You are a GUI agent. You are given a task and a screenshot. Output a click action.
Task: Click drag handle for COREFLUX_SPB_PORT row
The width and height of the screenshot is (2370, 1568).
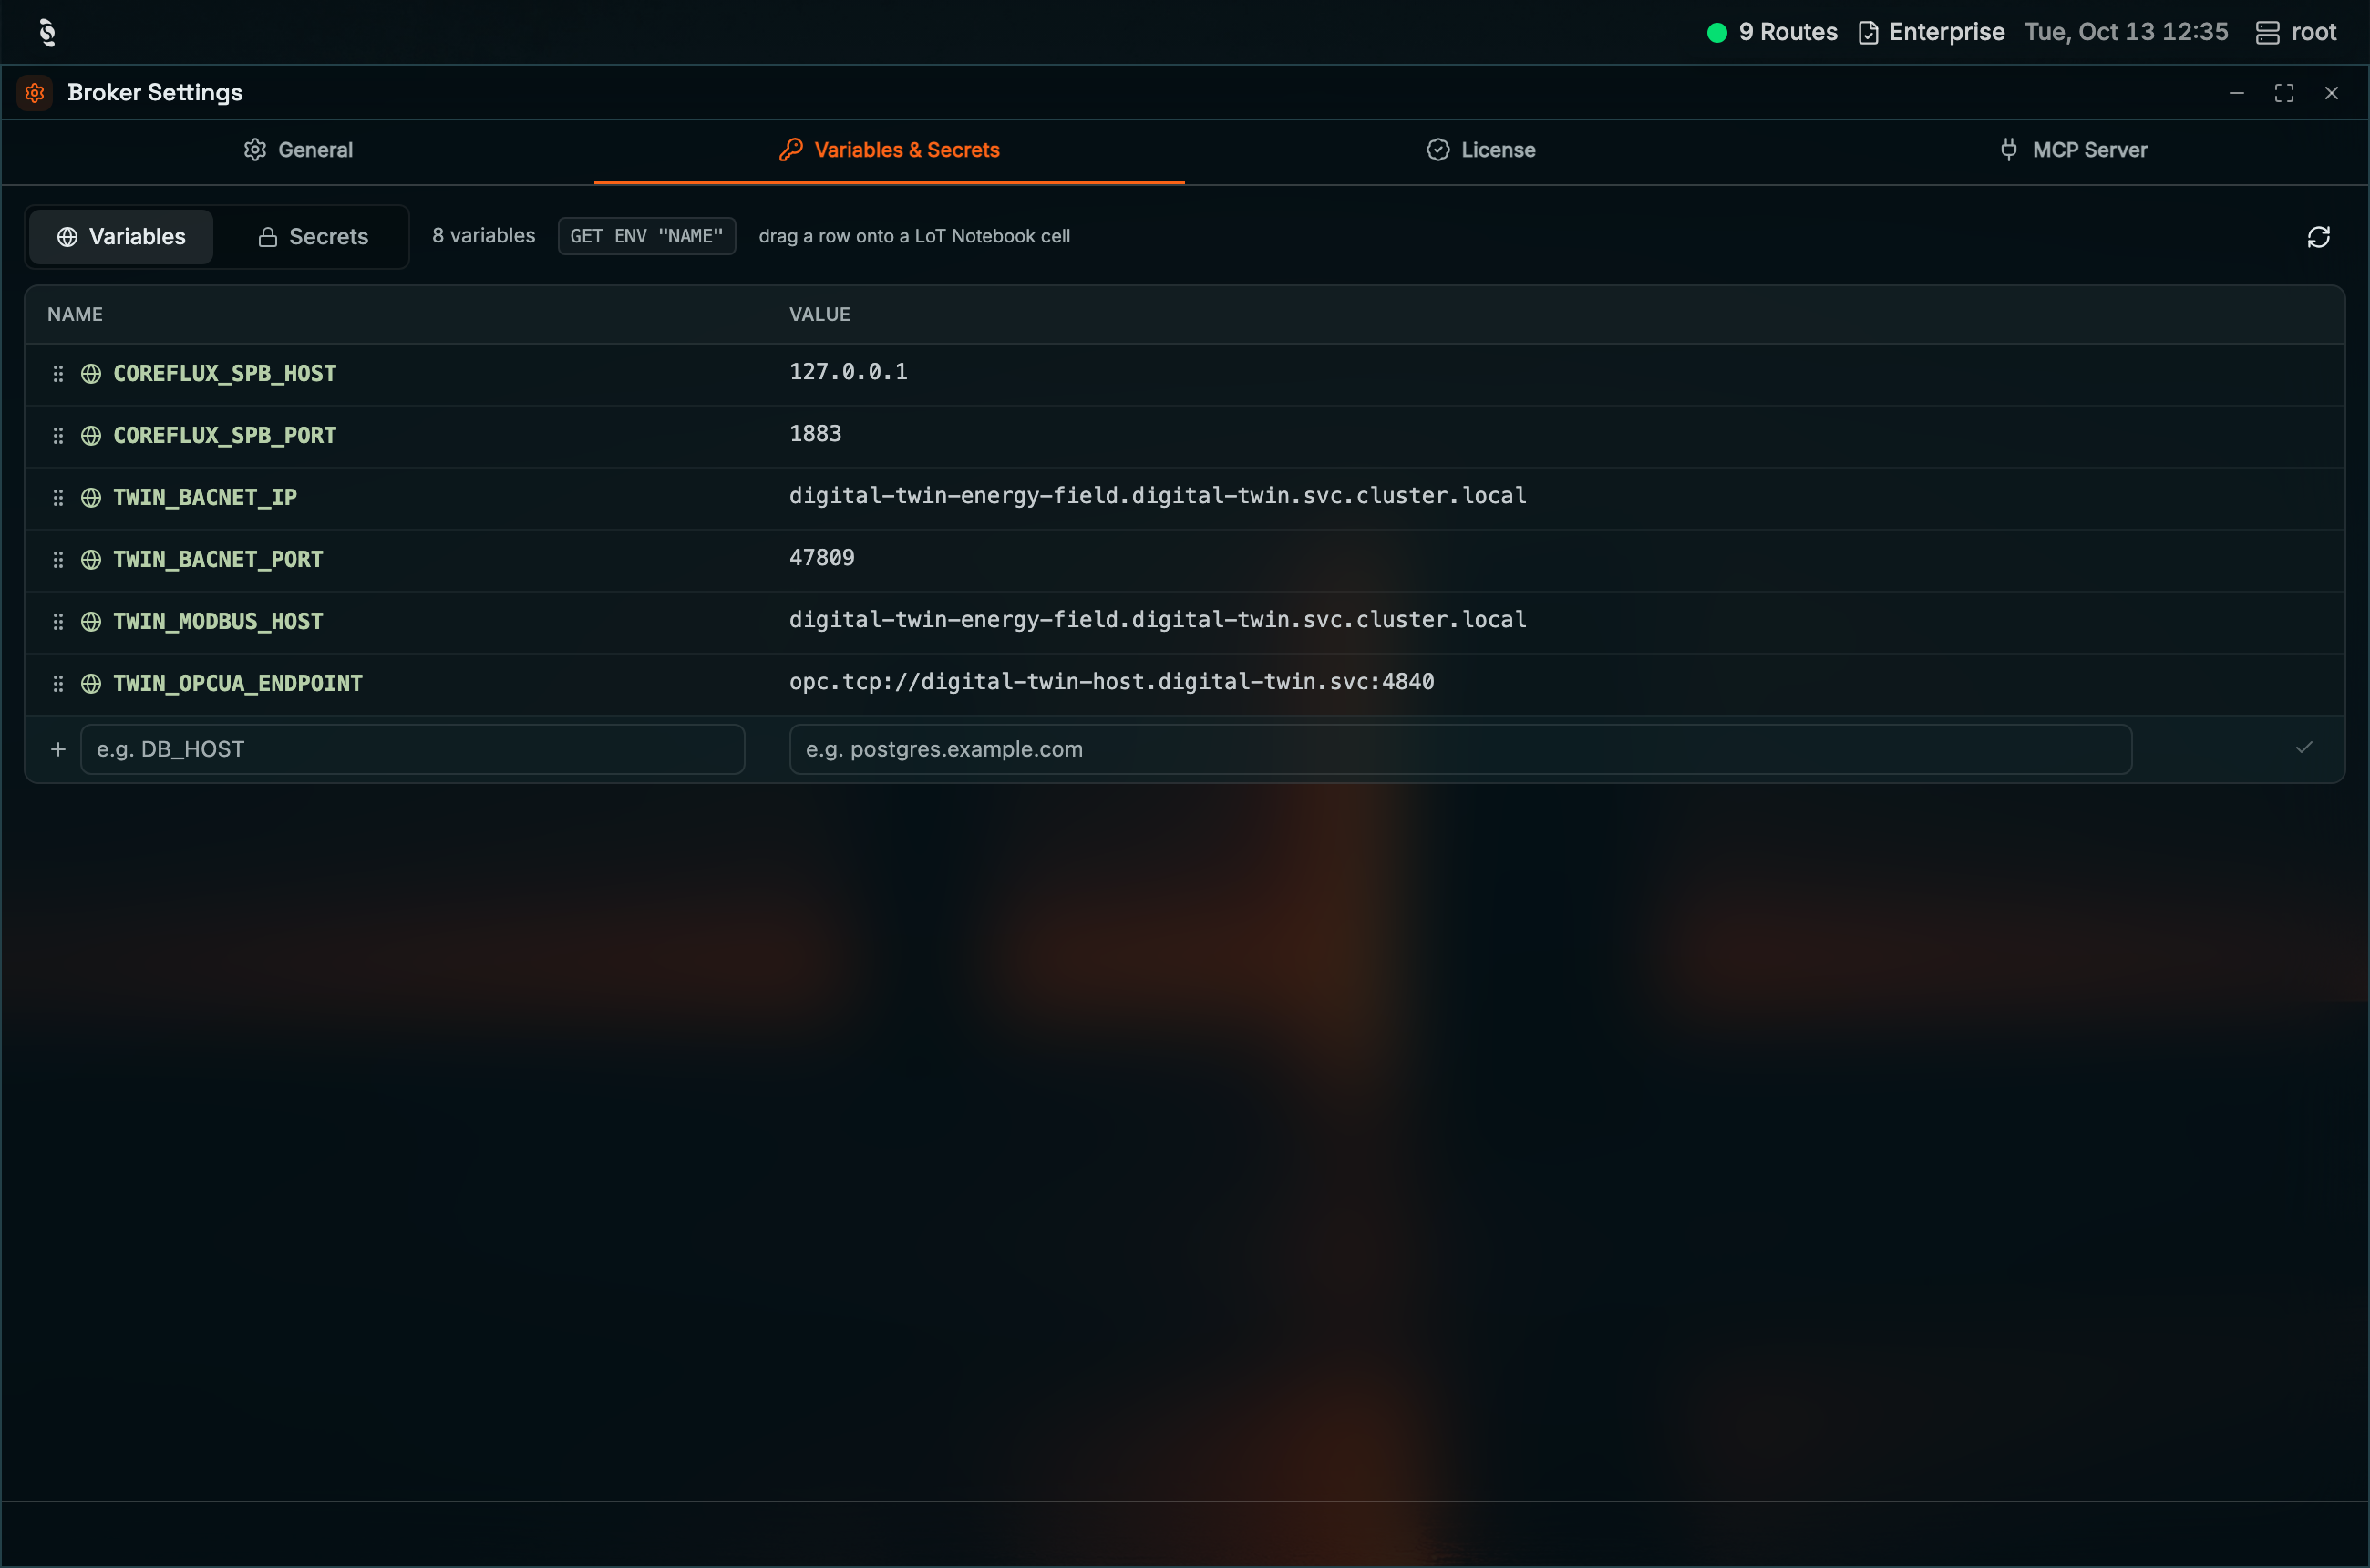(x=58, y=436)
